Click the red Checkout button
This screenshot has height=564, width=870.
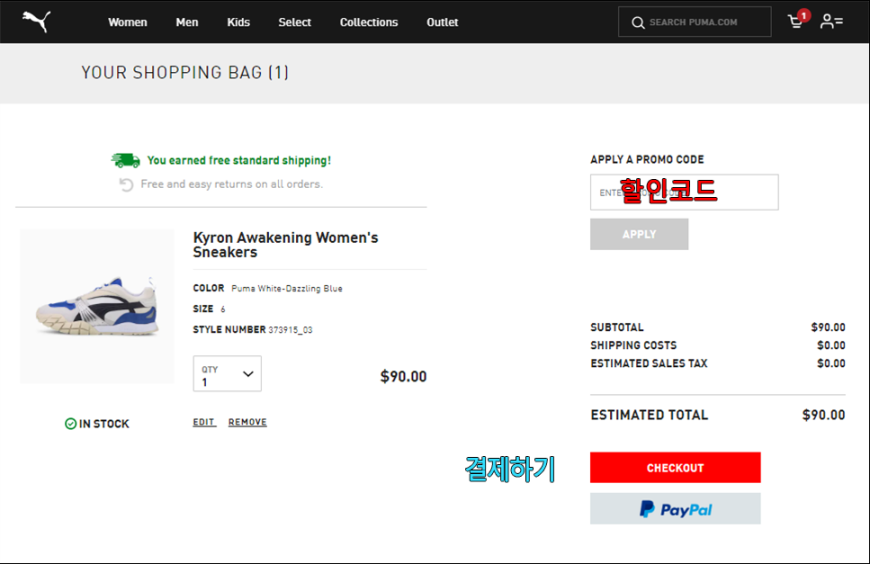click(675, 467)
